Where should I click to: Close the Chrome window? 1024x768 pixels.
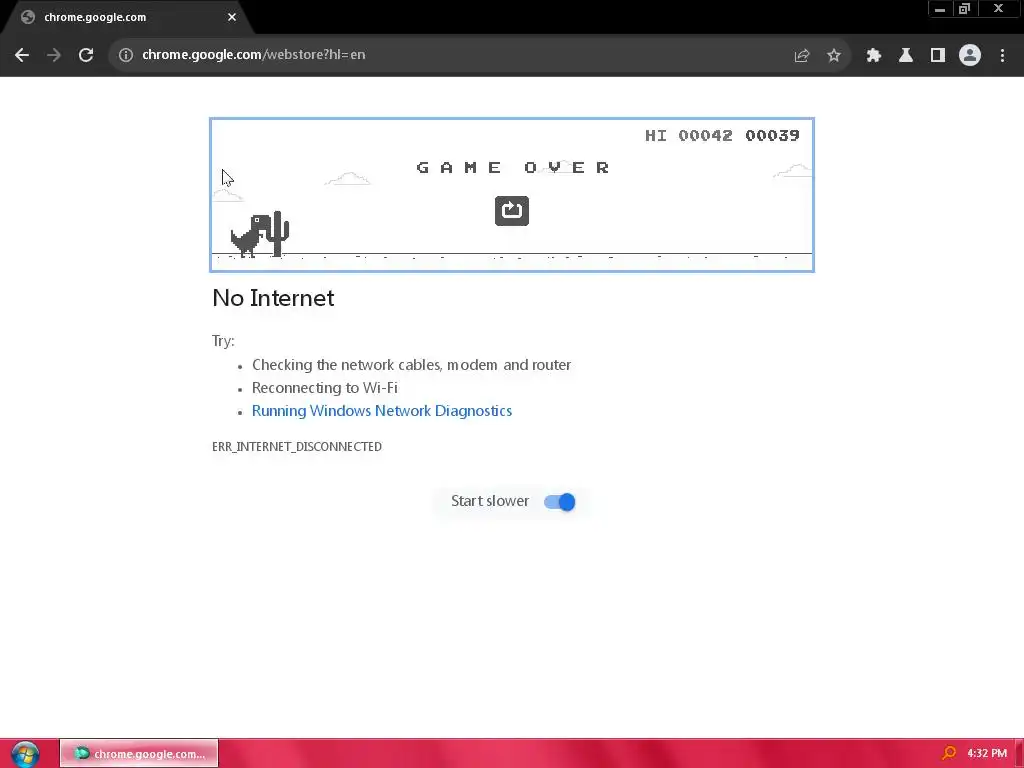pyautogui.click(x=999, y=9)
